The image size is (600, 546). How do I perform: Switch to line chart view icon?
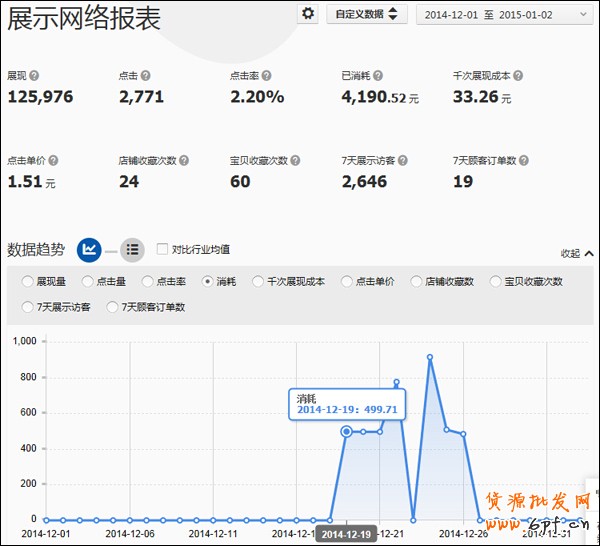pos(89,249)
